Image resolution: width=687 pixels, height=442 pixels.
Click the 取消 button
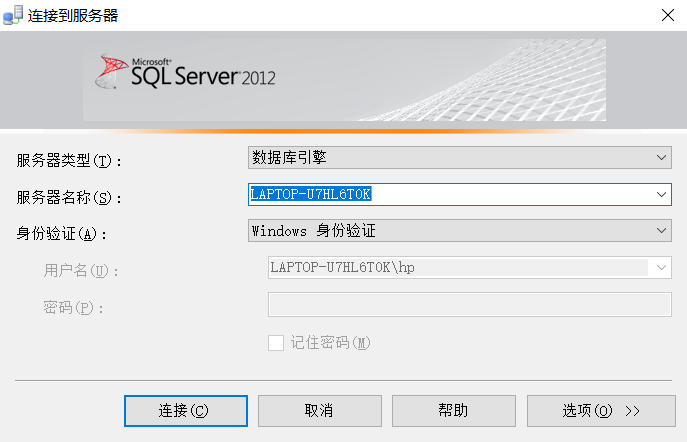320,411
